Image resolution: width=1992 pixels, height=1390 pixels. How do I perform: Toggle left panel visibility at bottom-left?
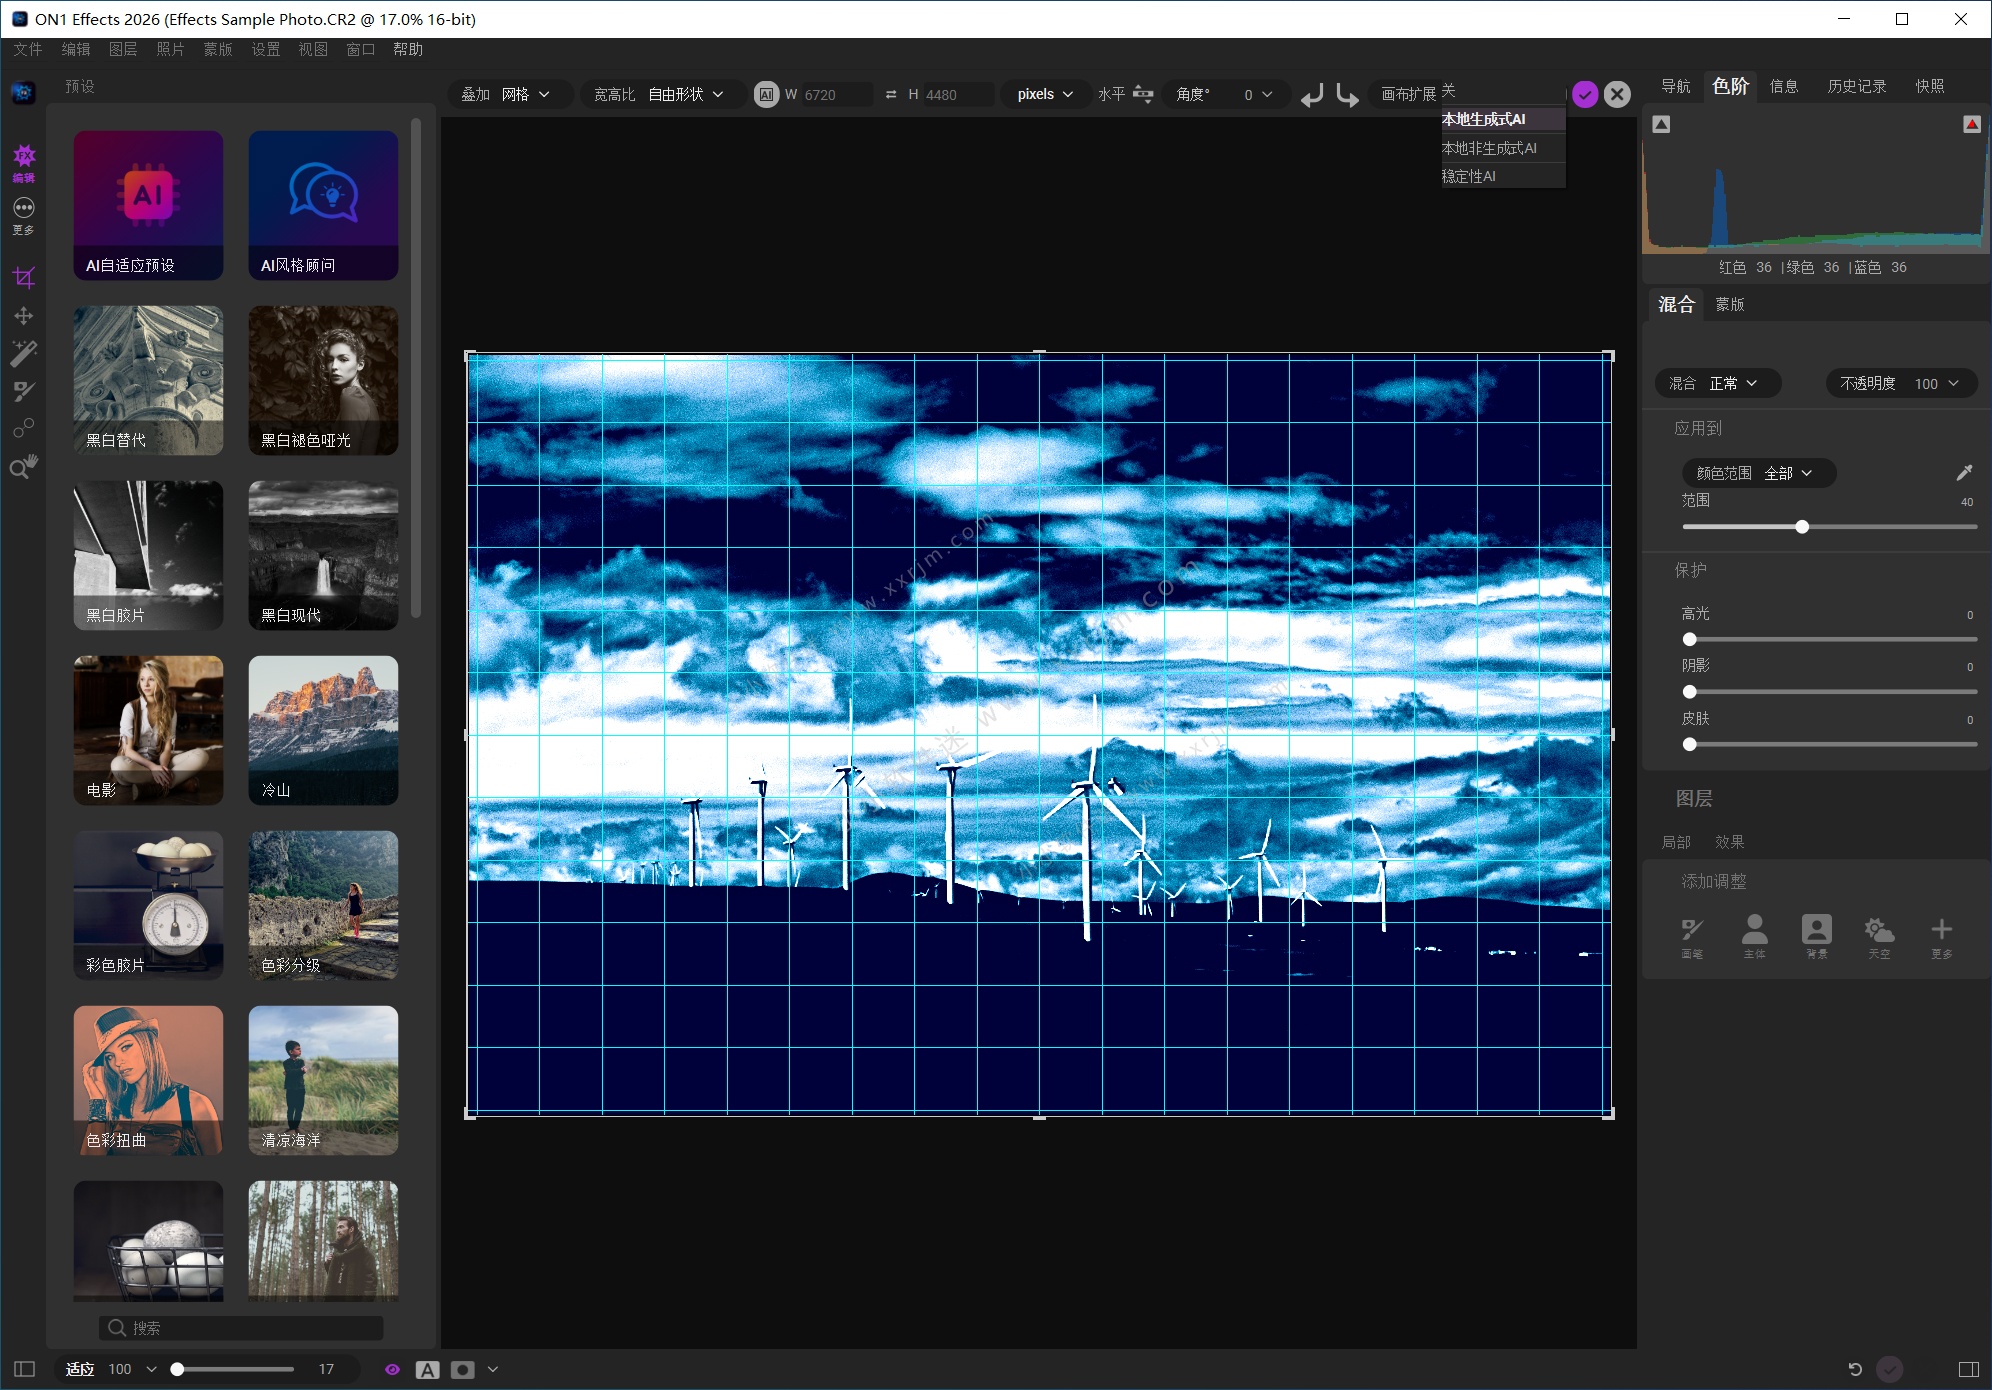(25, 1369)
